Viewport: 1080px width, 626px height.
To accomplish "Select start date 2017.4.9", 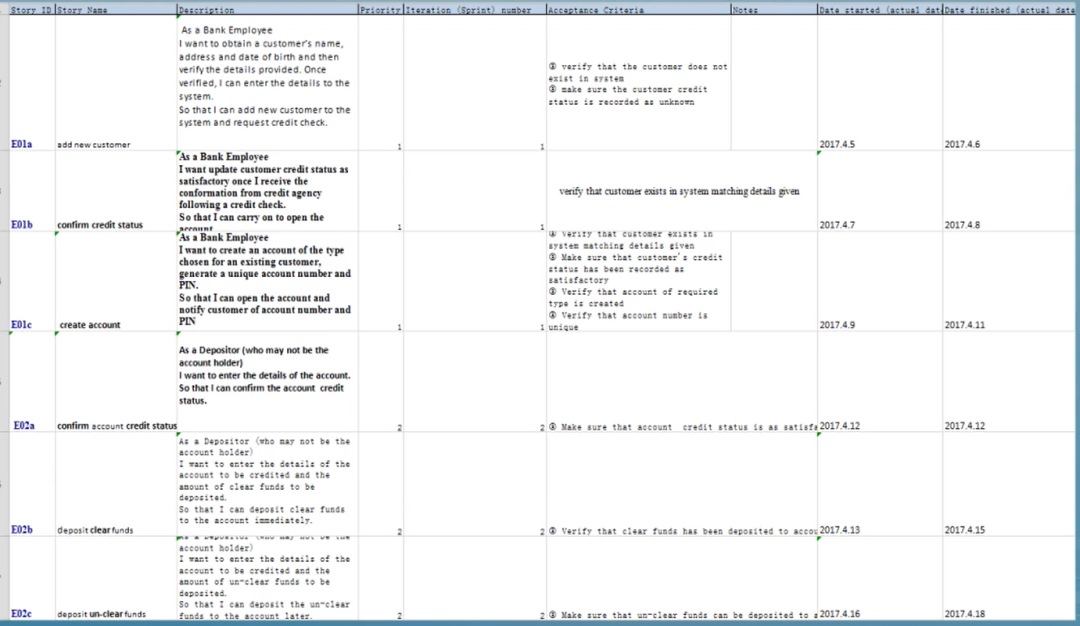I will coord(837,324).
